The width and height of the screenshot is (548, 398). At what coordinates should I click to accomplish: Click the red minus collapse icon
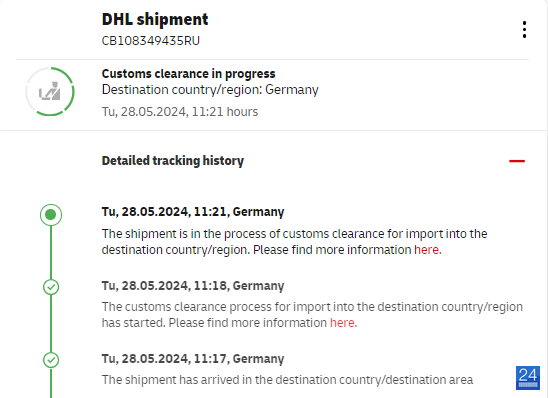pyautogui.click(x=517, y=161)
